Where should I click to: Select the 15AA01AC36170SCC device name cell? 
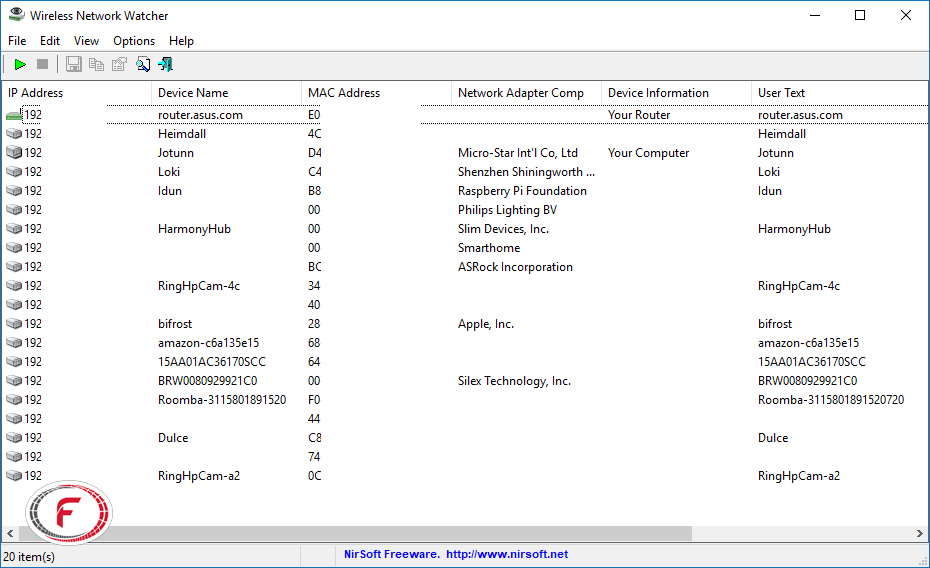(x=212, y=362)
